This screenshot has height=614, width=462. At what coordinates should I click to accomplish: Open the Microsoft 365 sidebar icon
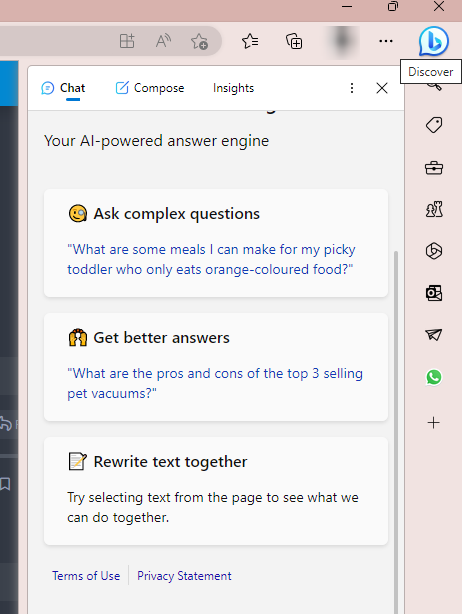[434, 251]
